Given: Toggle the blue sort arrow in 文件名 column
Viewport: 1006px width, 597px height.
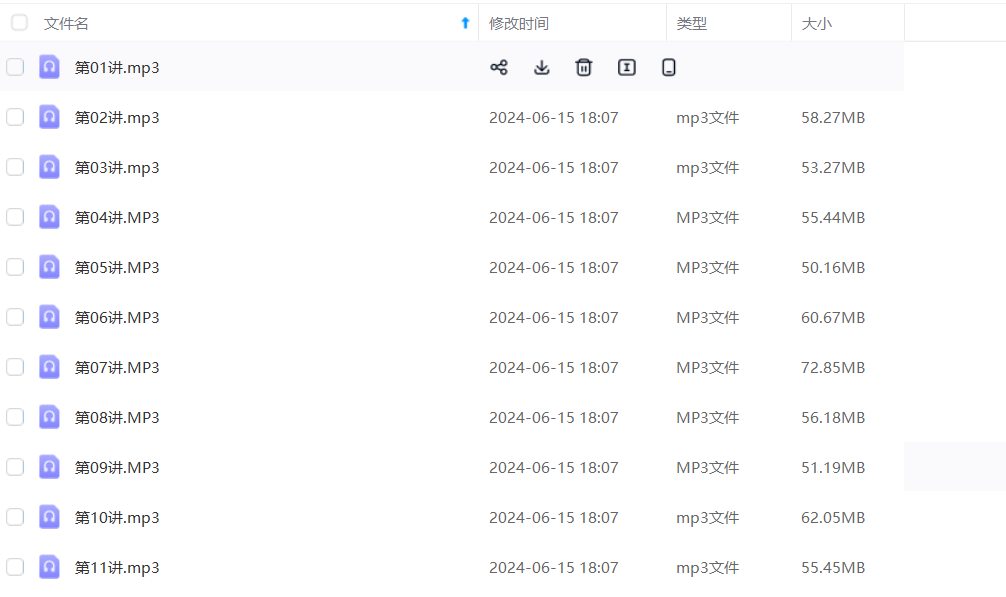Looking at the screenshot, I should click(x=465, y=23).
